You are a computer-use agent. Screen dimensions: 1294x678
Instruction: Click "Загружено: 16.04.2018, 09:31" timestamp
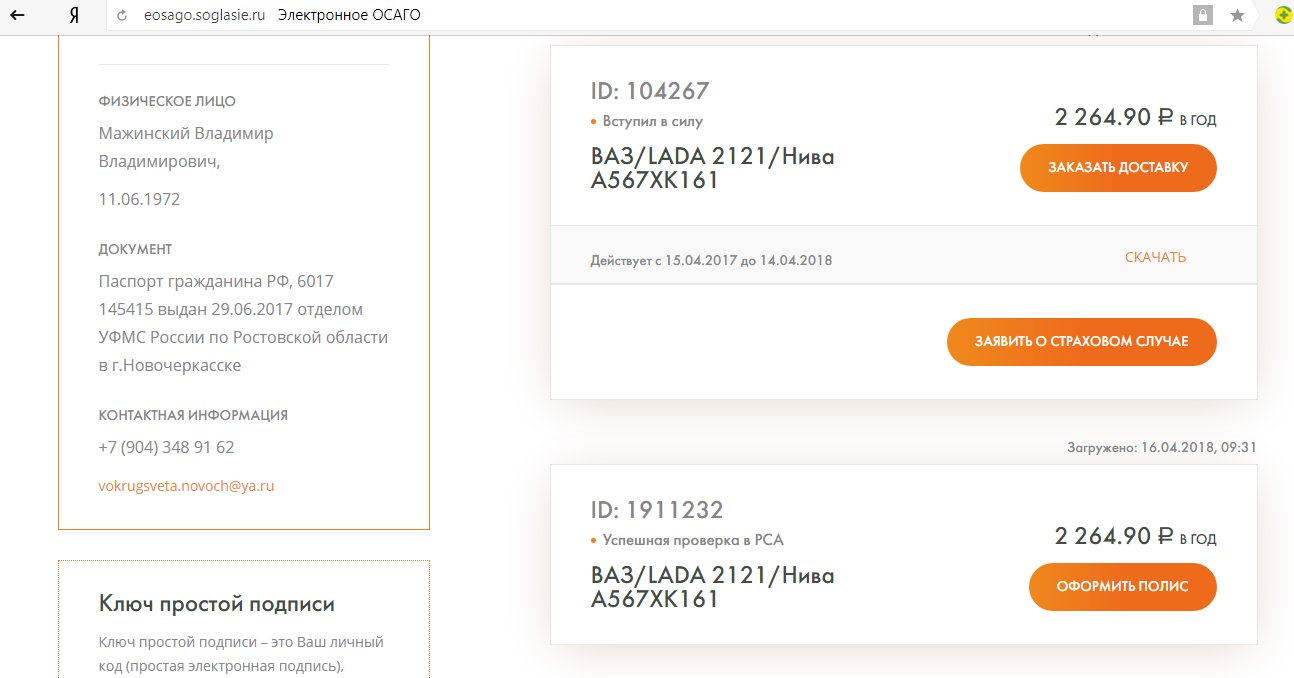click(x=1162, y=448)
